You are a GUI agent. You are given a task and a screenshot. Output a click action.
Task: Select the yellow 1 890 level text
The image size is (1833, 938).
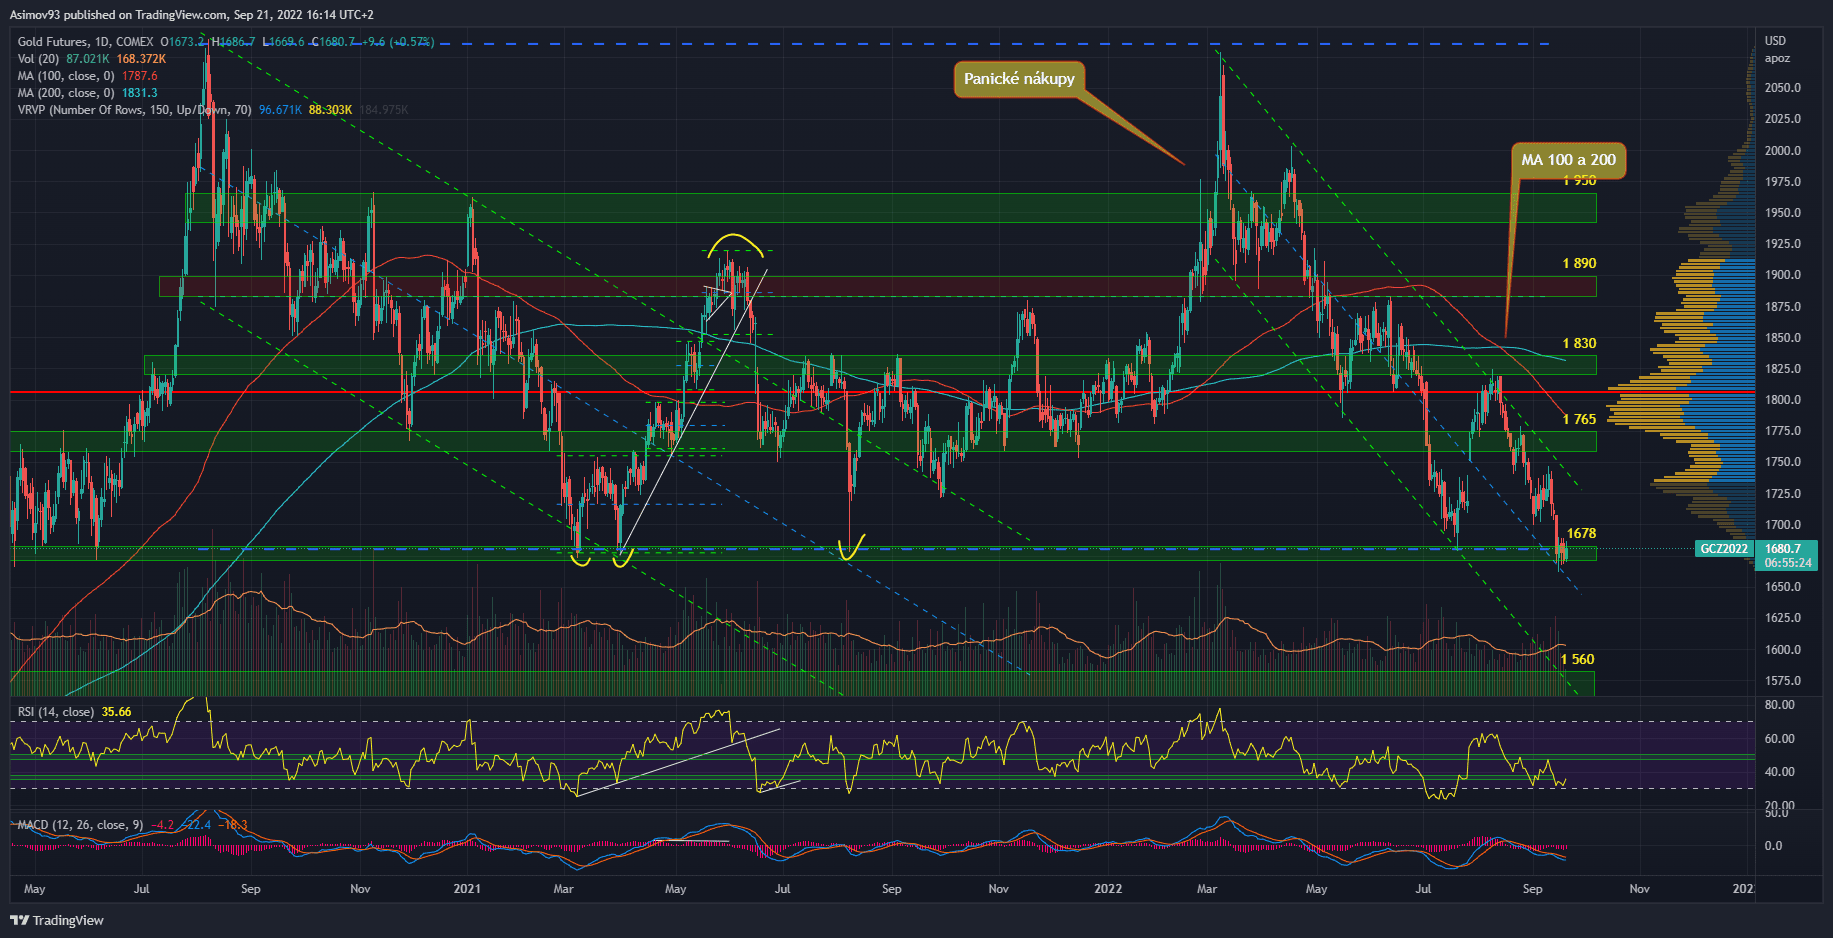point(1579,263)
